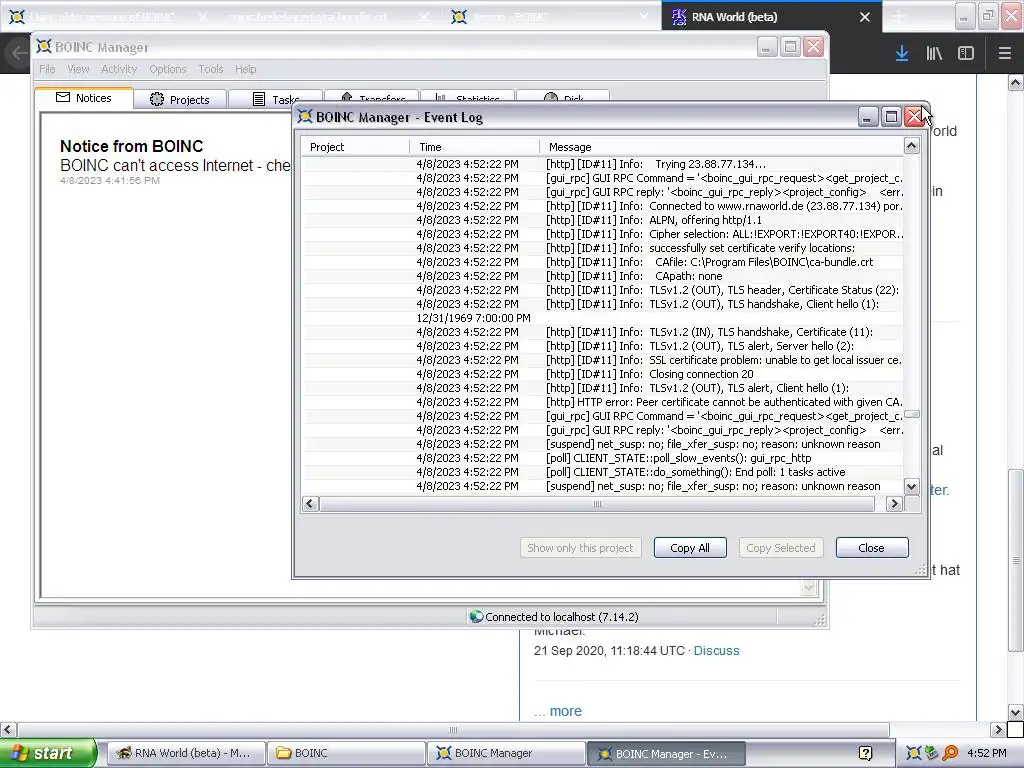Switch to BOINC folder taskbar item
Screen dimensions: 1024x768
[x=346, y=753]
